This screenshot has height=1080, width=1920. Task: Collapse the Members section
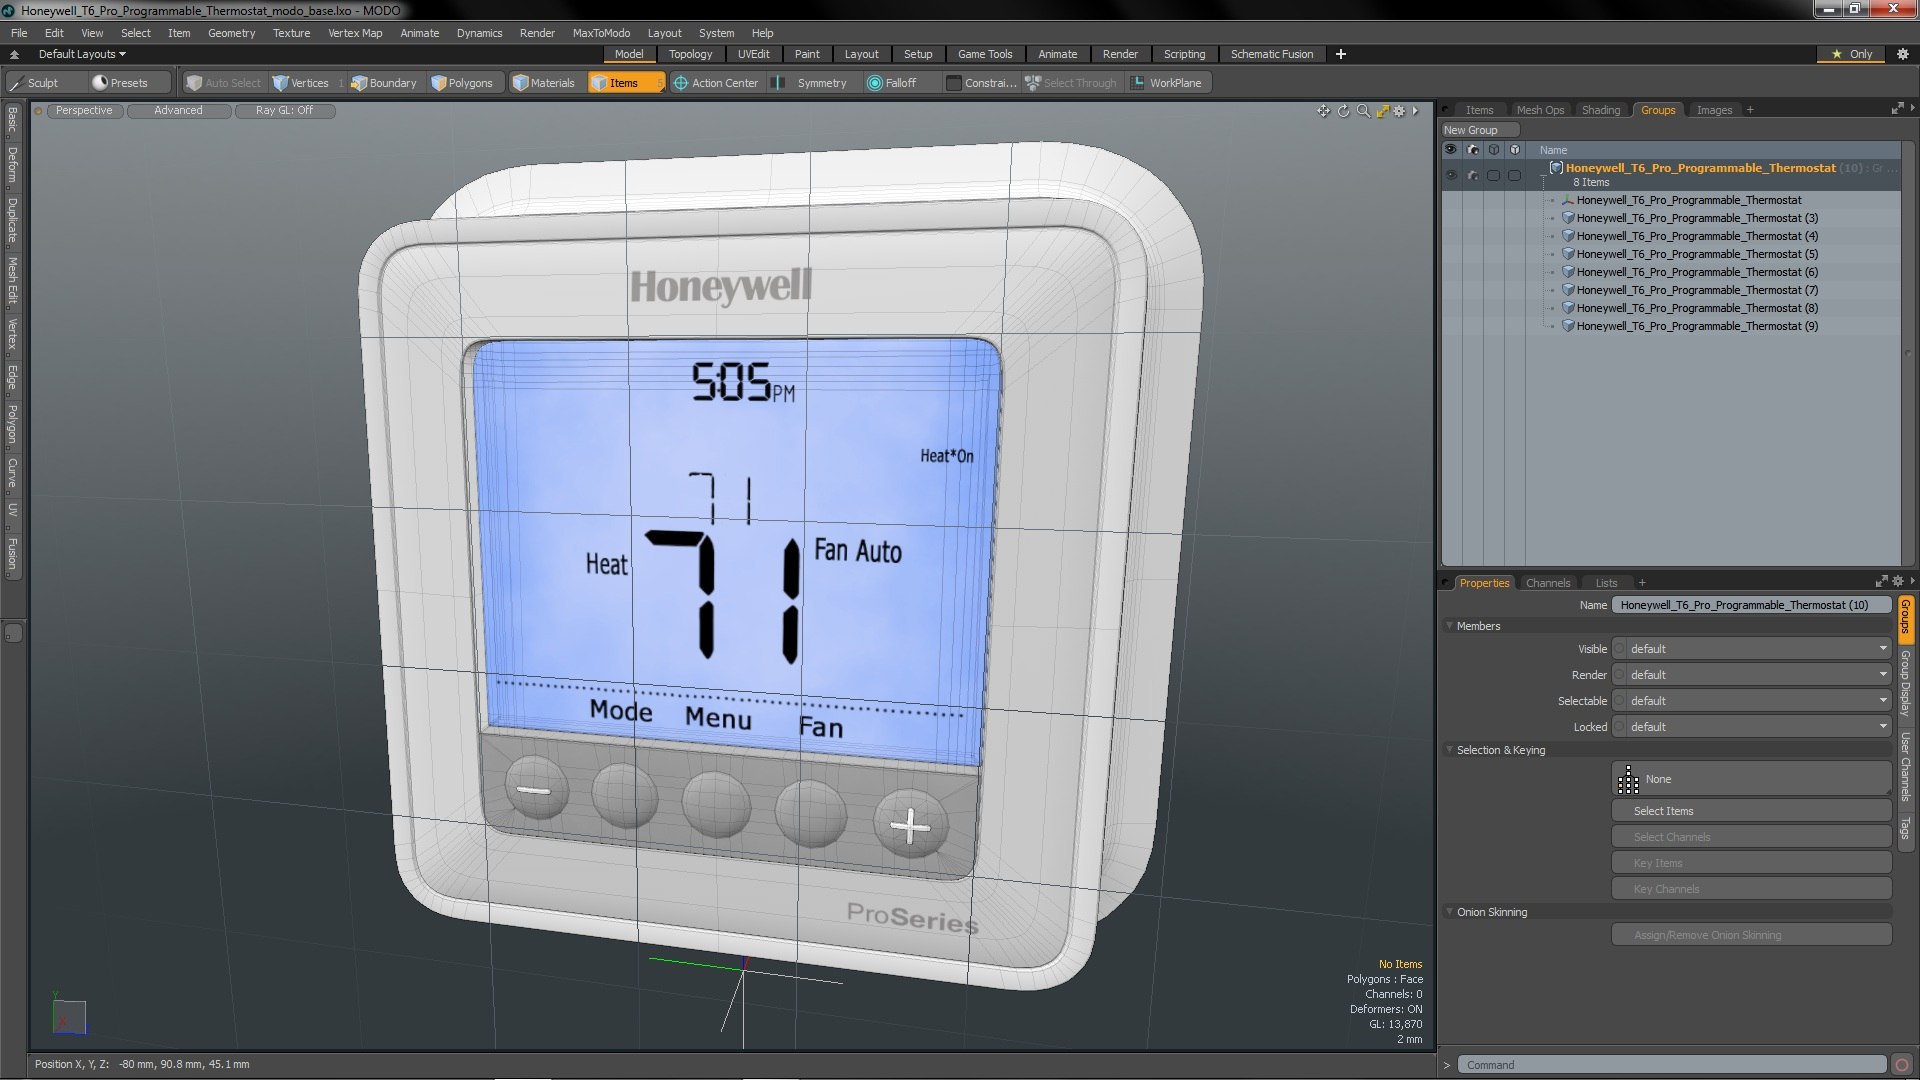[x=1449, y=626]
